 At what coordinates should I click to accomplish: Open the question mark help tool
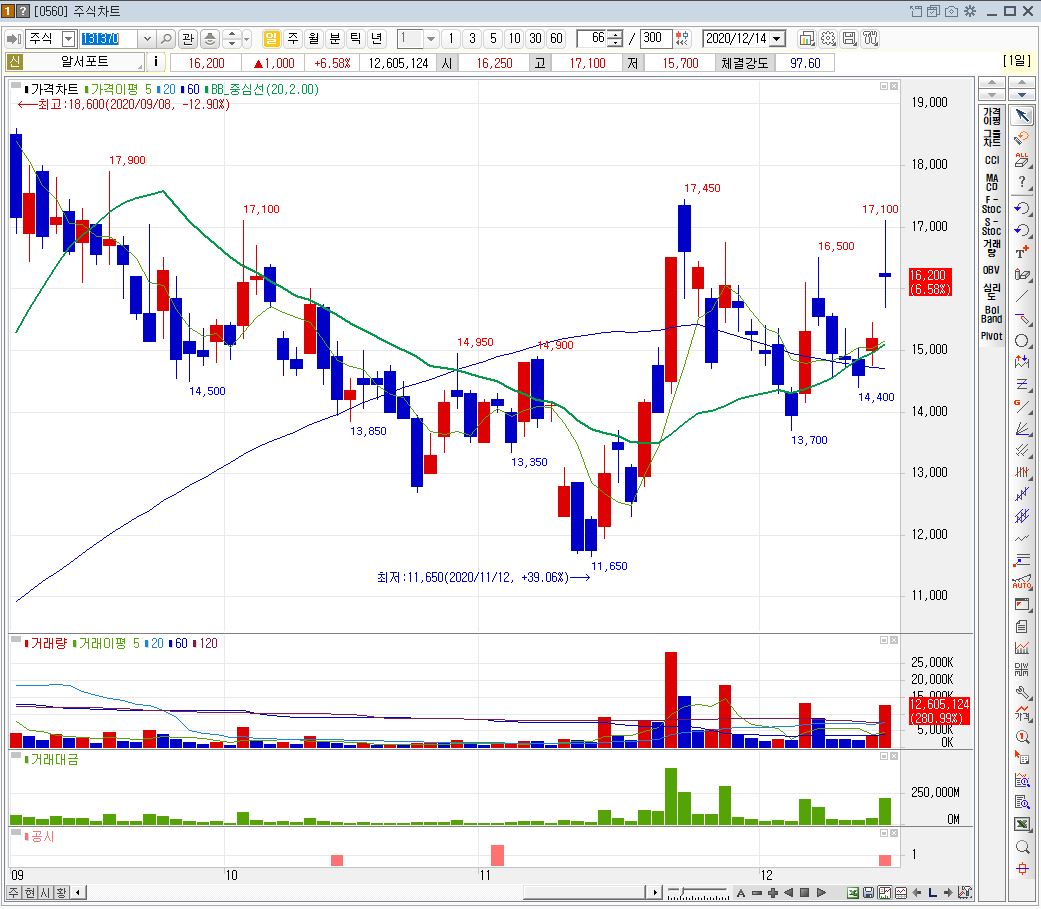(x=1022, y=182)
